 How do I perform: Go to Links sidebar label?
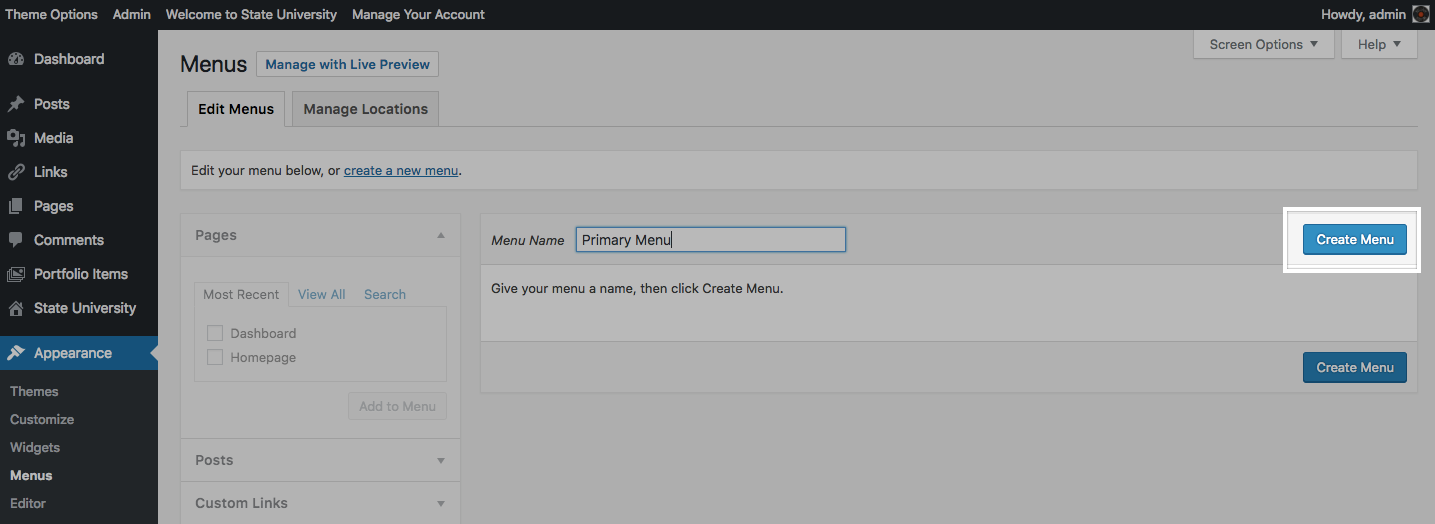(x=51, y=172)
